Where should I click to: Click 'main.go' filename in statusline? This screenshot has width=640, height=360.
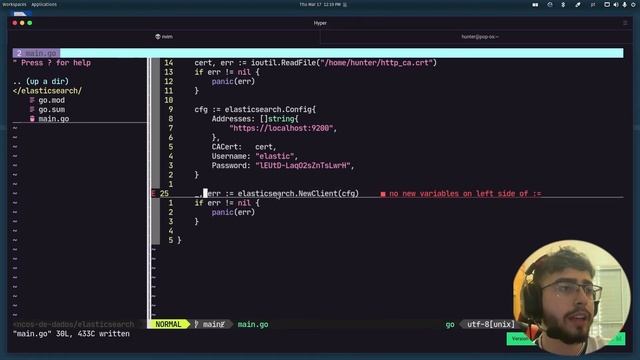click(x=253, y=324)
